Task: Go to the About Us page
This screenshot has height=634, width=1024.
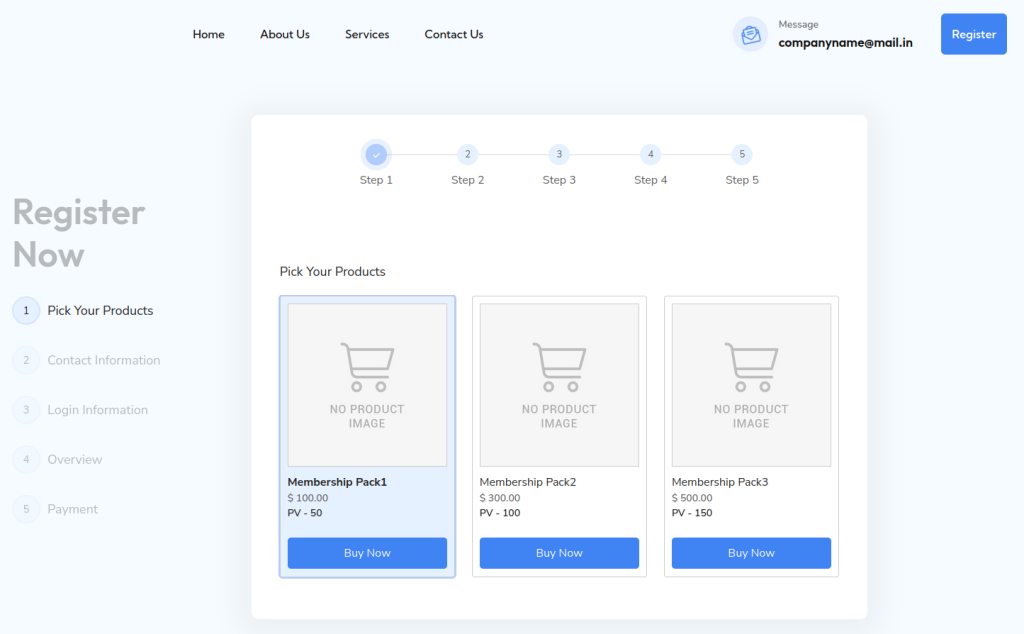Action: click(x=285, y=34)
